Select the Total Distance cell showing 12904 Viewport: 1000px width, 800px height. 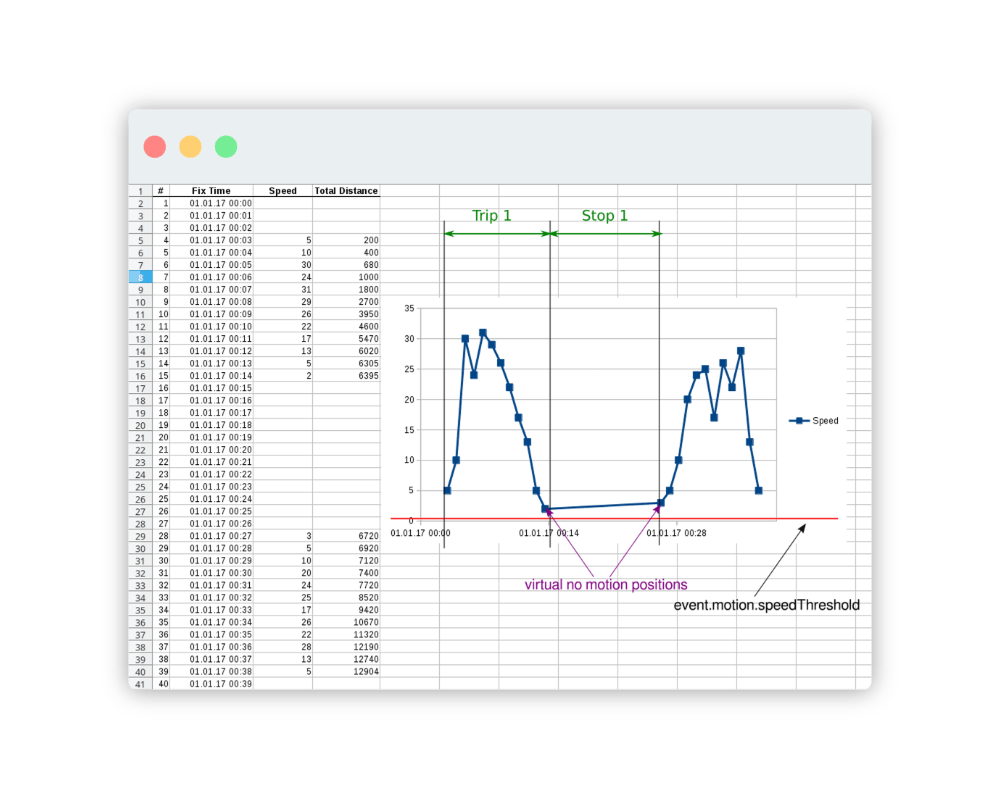[346, 671]
